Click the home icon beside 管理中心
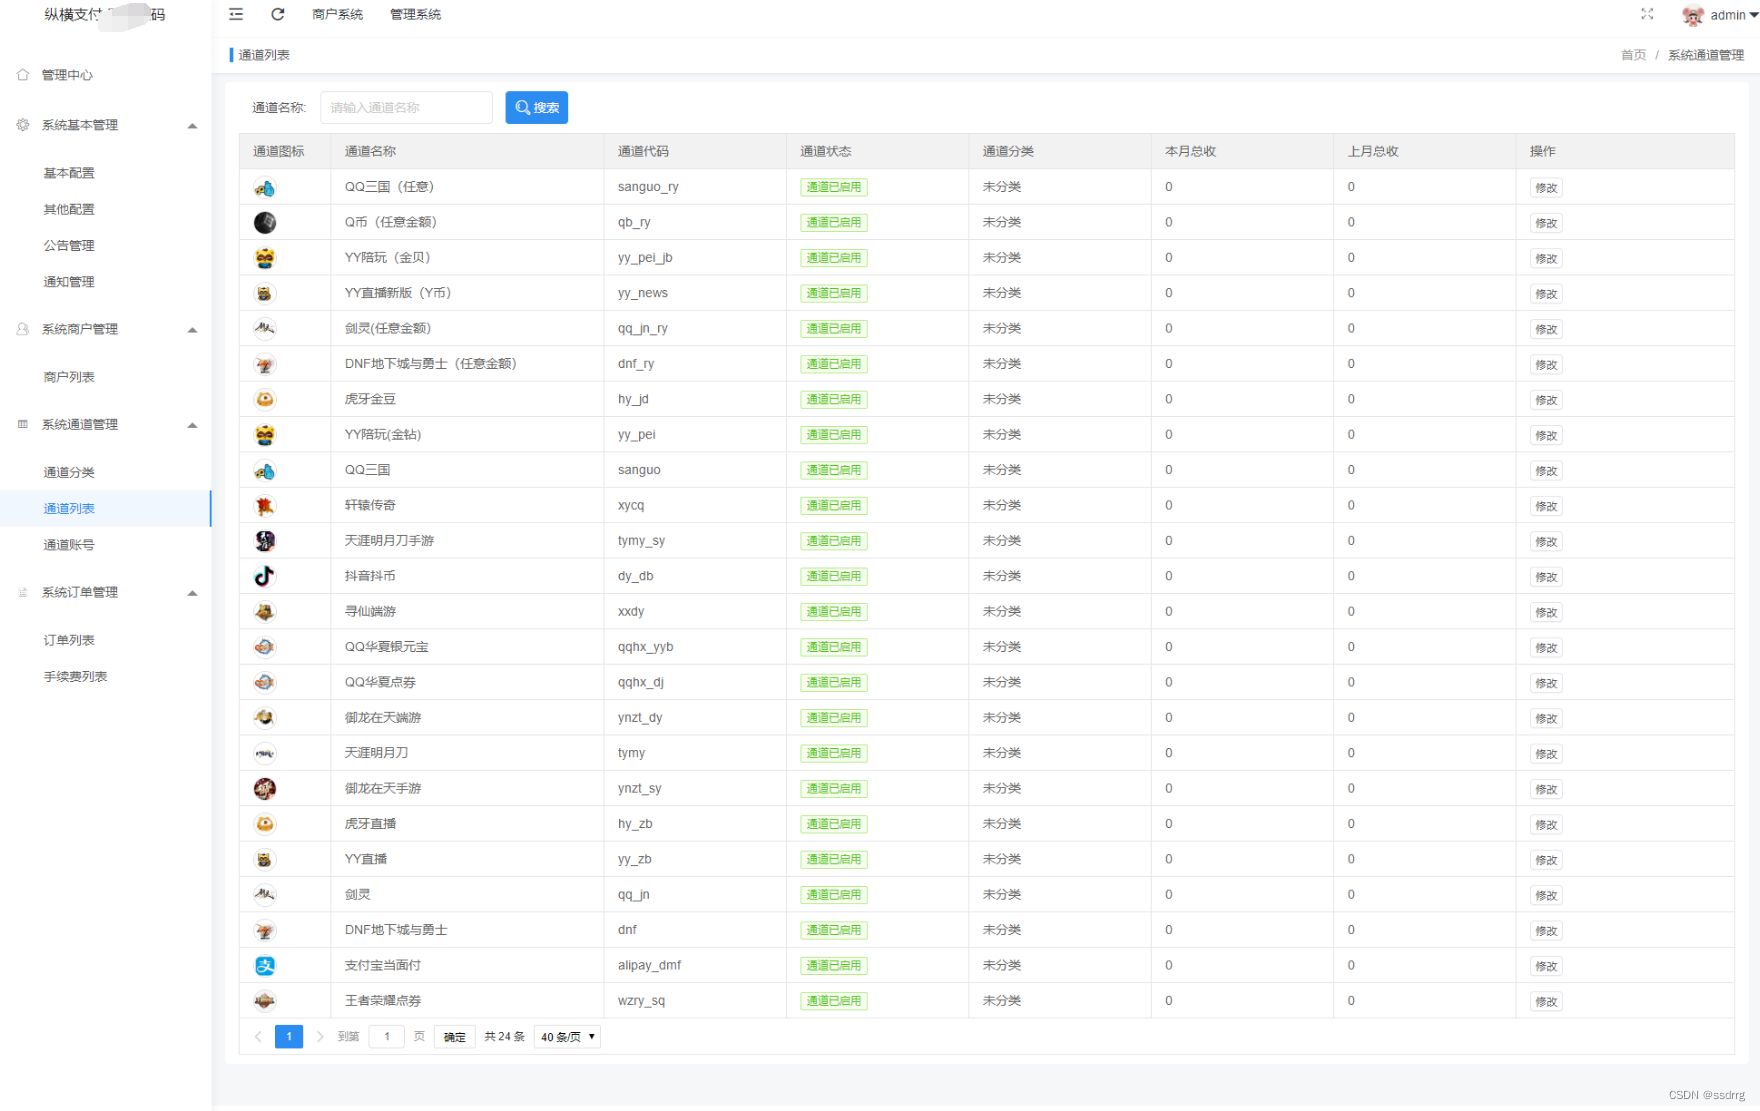The height and width of the screenshot is (1111, 1760). tap(23, 75)
